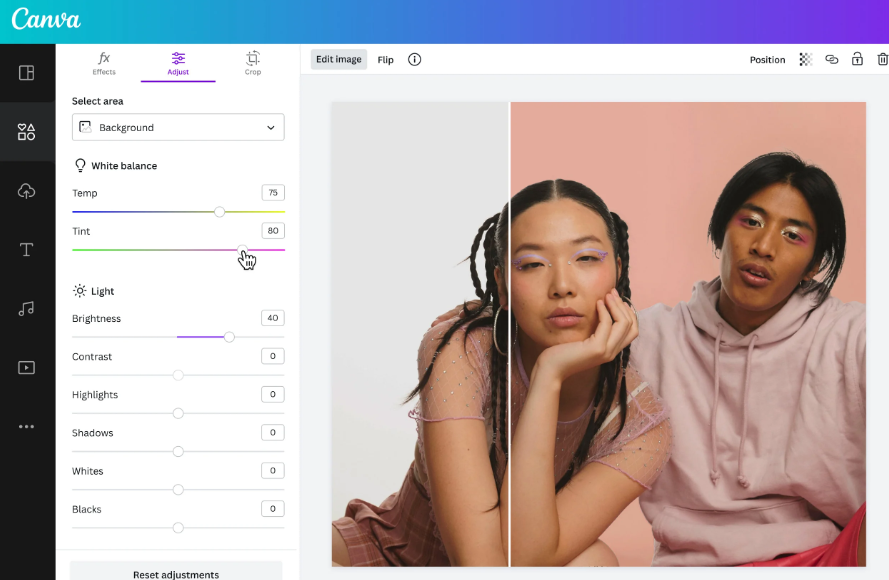Image resolution: width=889 pixels, height=580 pixels.
Task: Expand the White balance section
Action: pos(115,165)
